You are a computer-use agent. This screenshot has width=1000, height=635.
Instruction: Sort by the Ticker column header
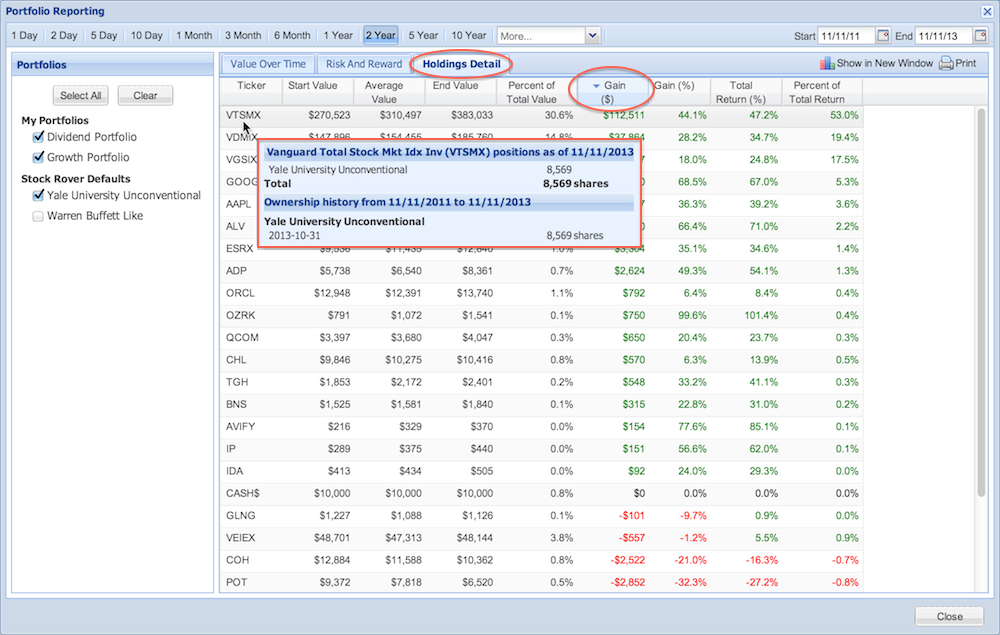pos(251,92)
